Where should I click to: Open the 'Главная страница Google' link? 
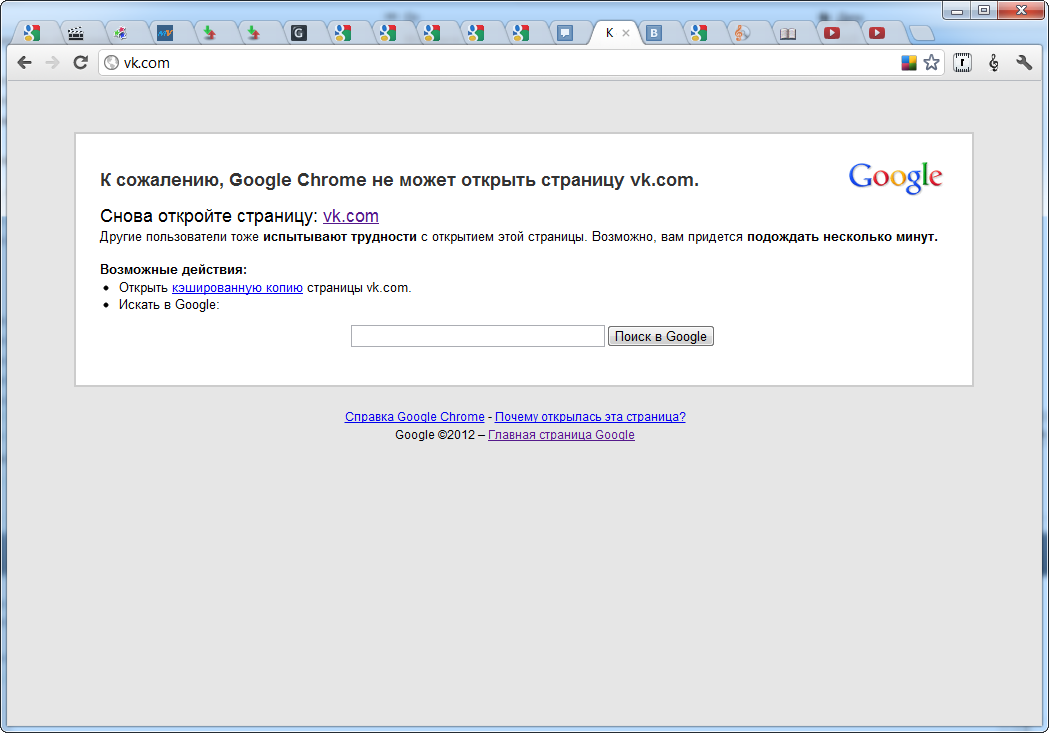[561, 435]
